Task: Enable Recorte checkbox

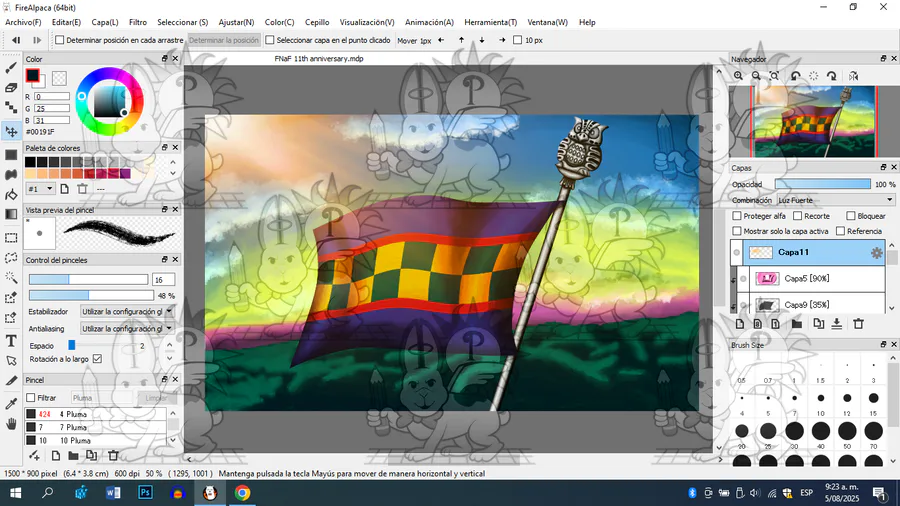Action: coord(798,216)
